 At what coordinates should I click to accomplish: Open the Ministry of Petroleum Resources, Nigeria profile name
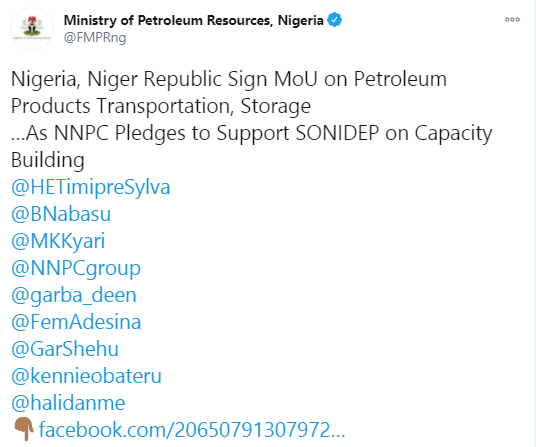(193, 20)
